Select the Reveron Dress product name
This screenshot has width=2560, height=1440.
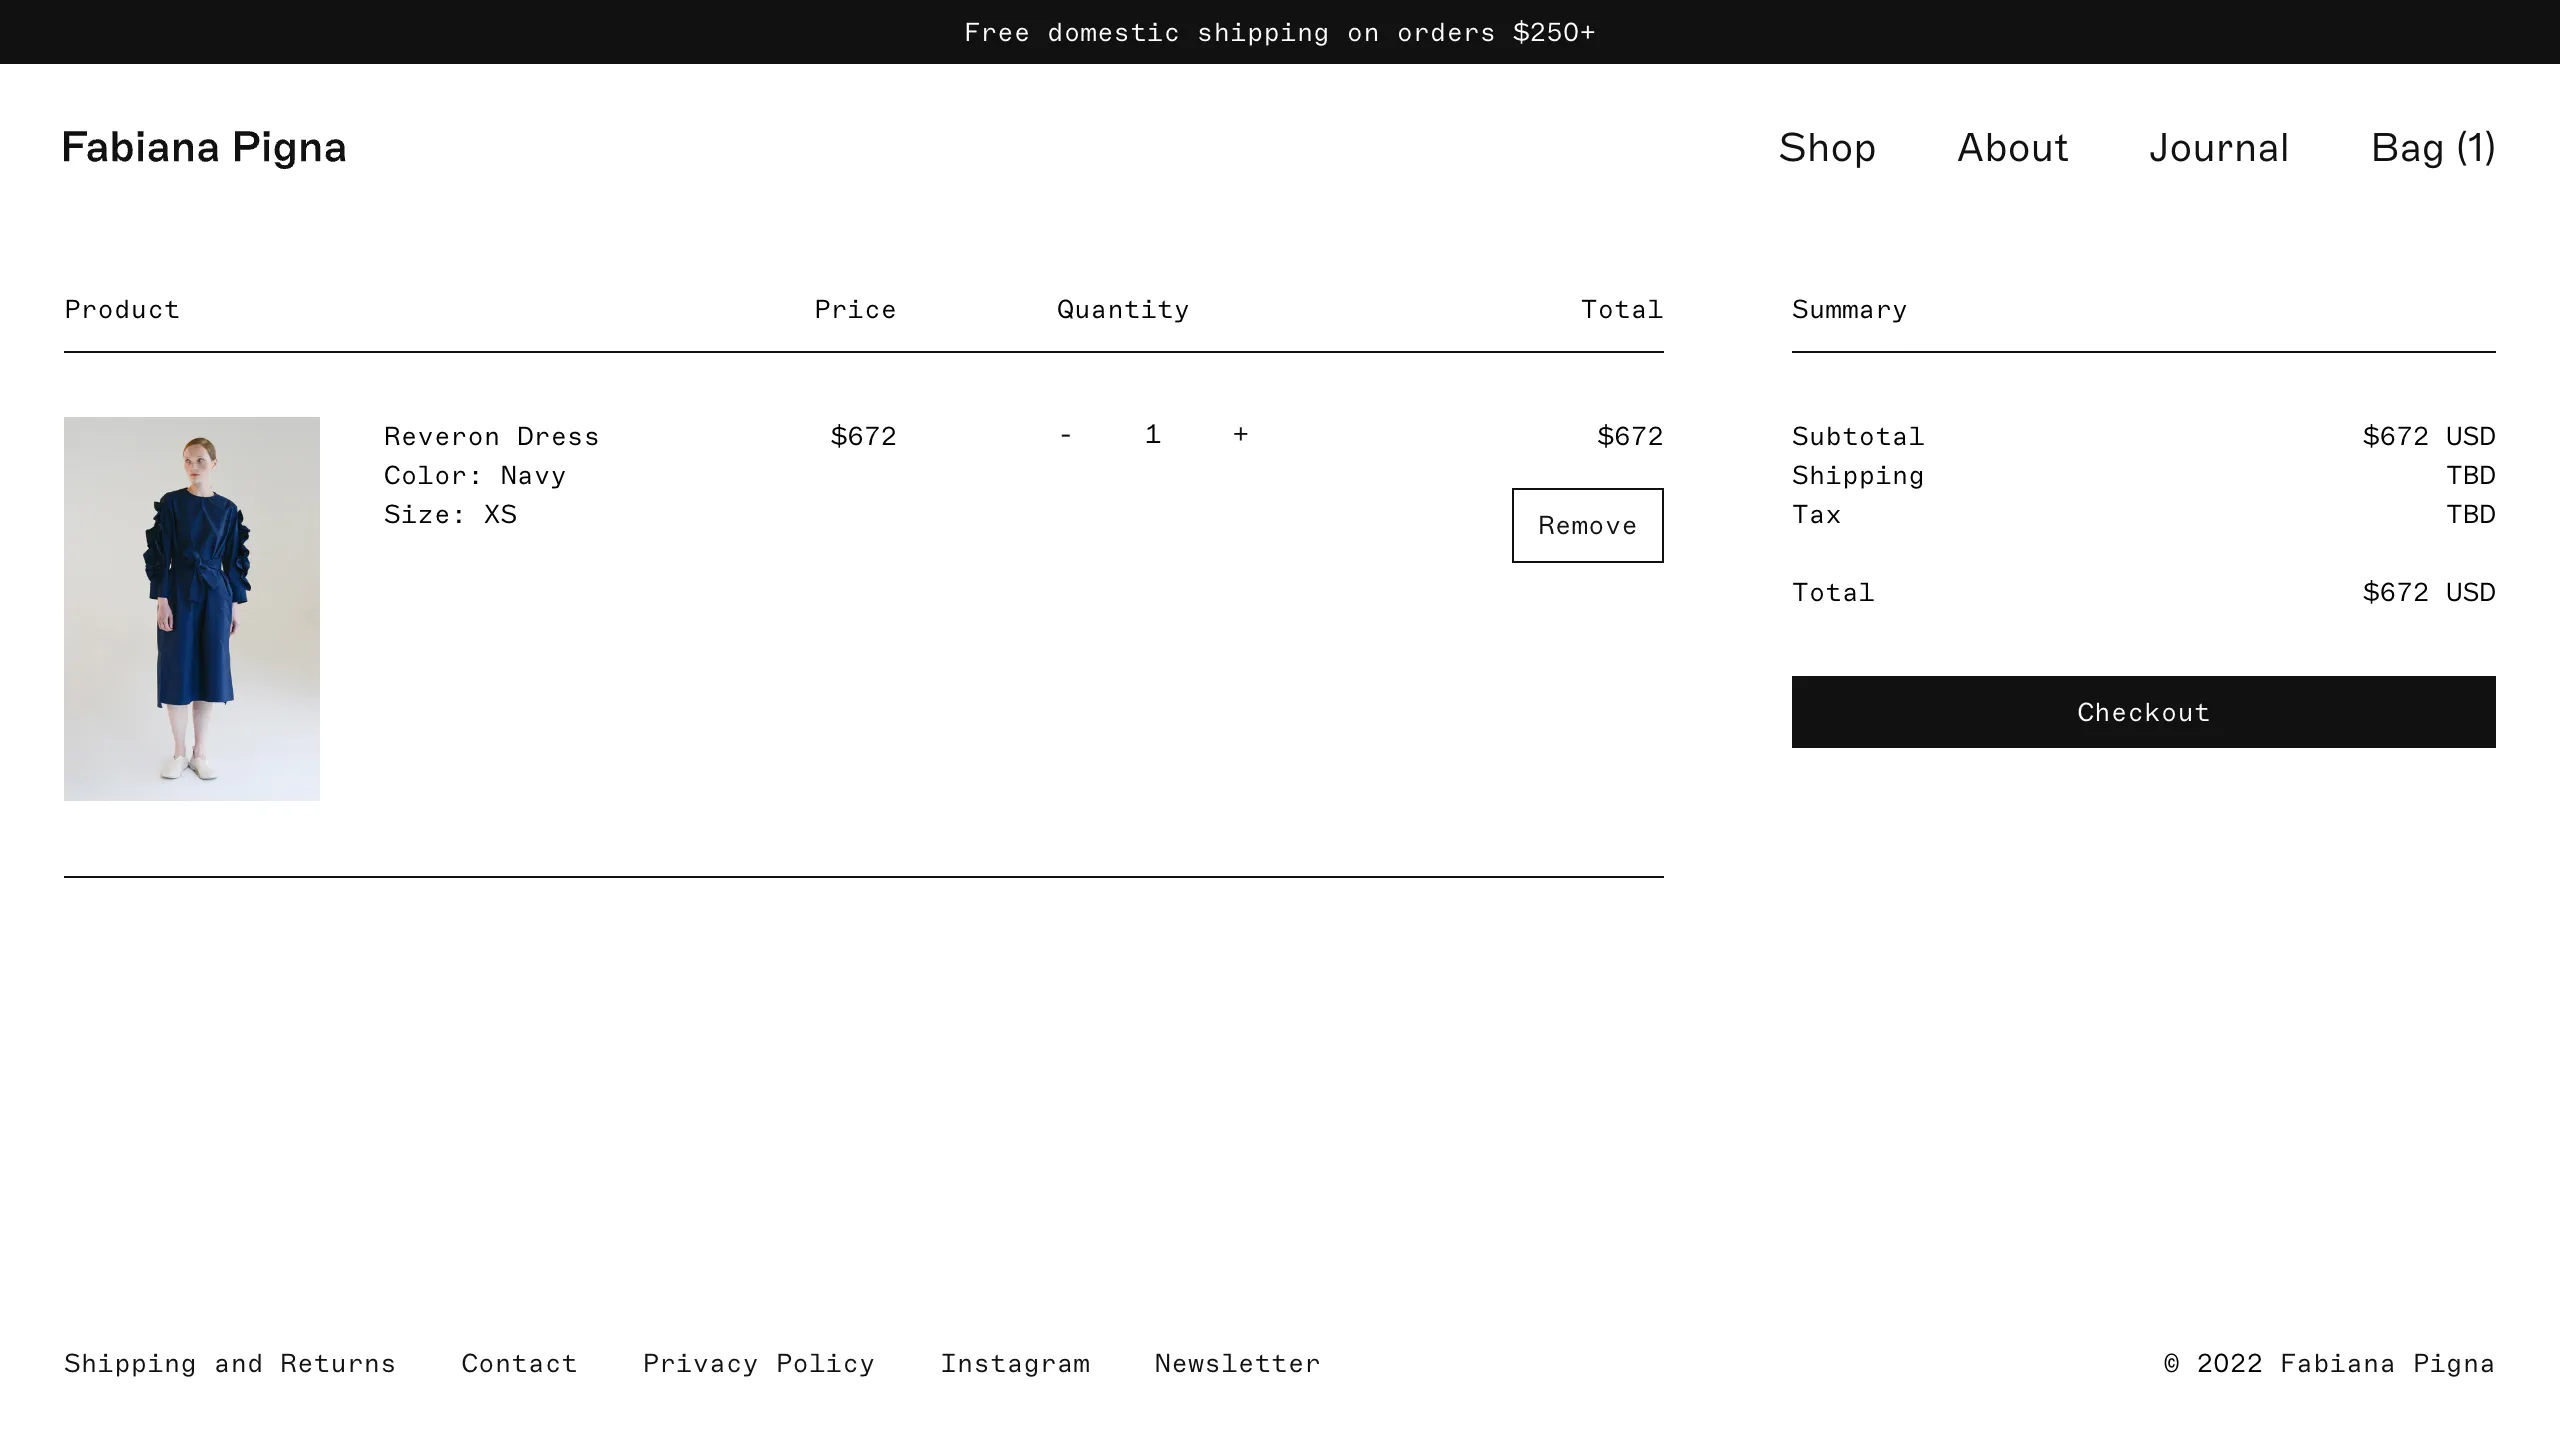(x=492, y=435)
